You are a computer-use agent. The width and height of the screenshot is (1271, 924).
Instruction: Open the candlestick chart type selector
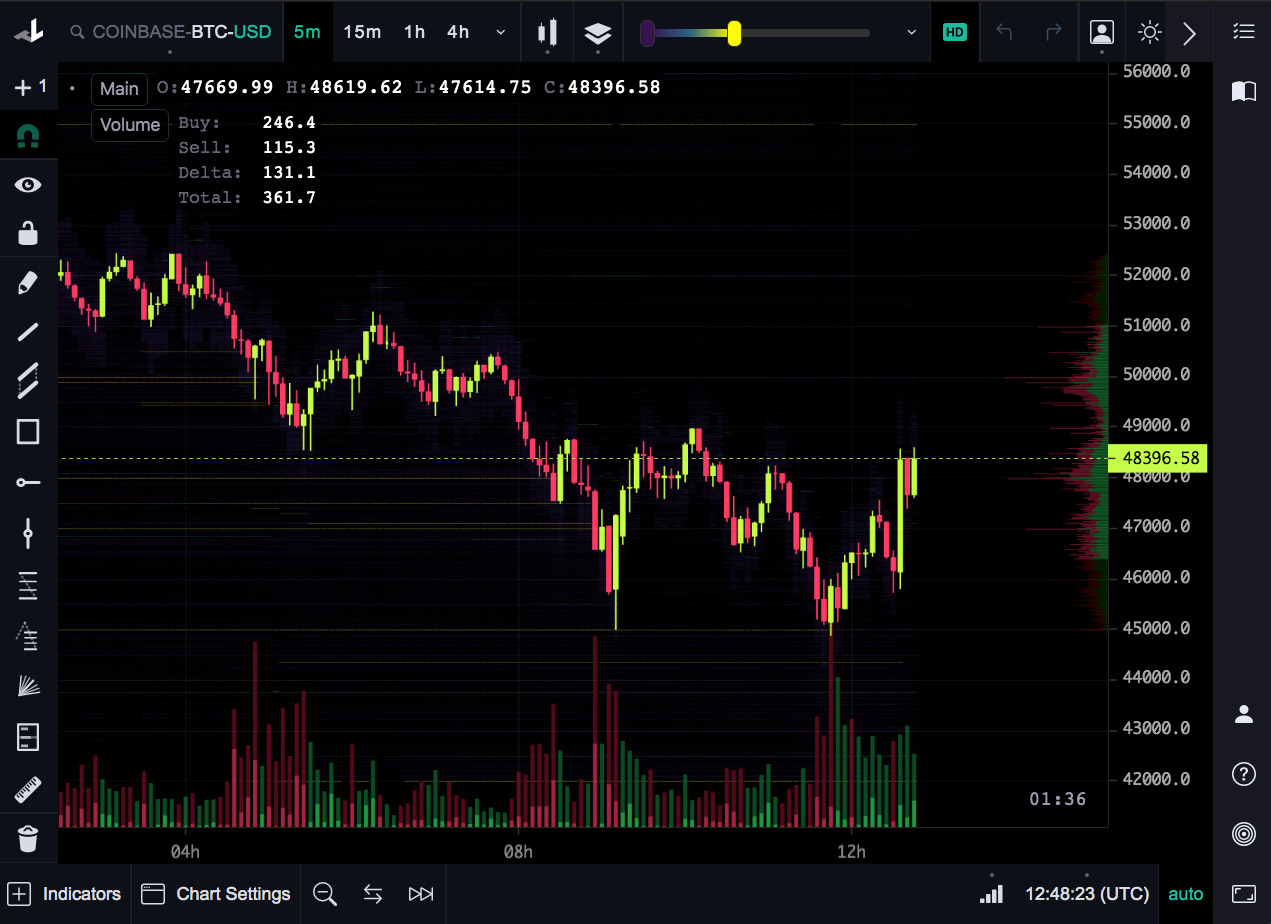pyautogui.click(x=547, y=32)
